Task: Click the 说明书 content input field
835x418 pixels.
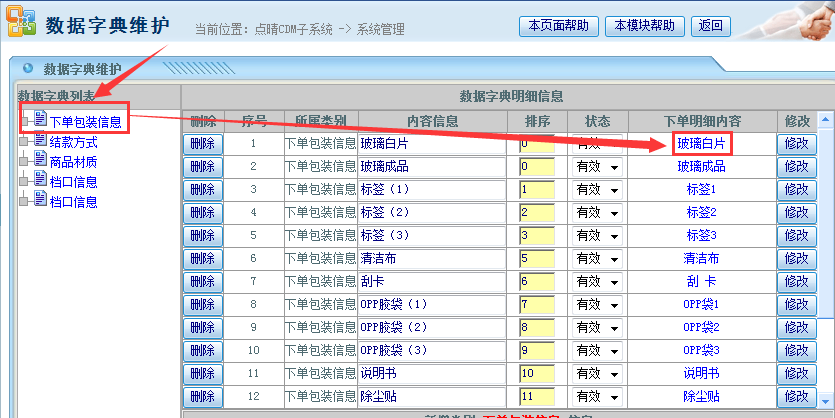Action: (x=432, y=374)
